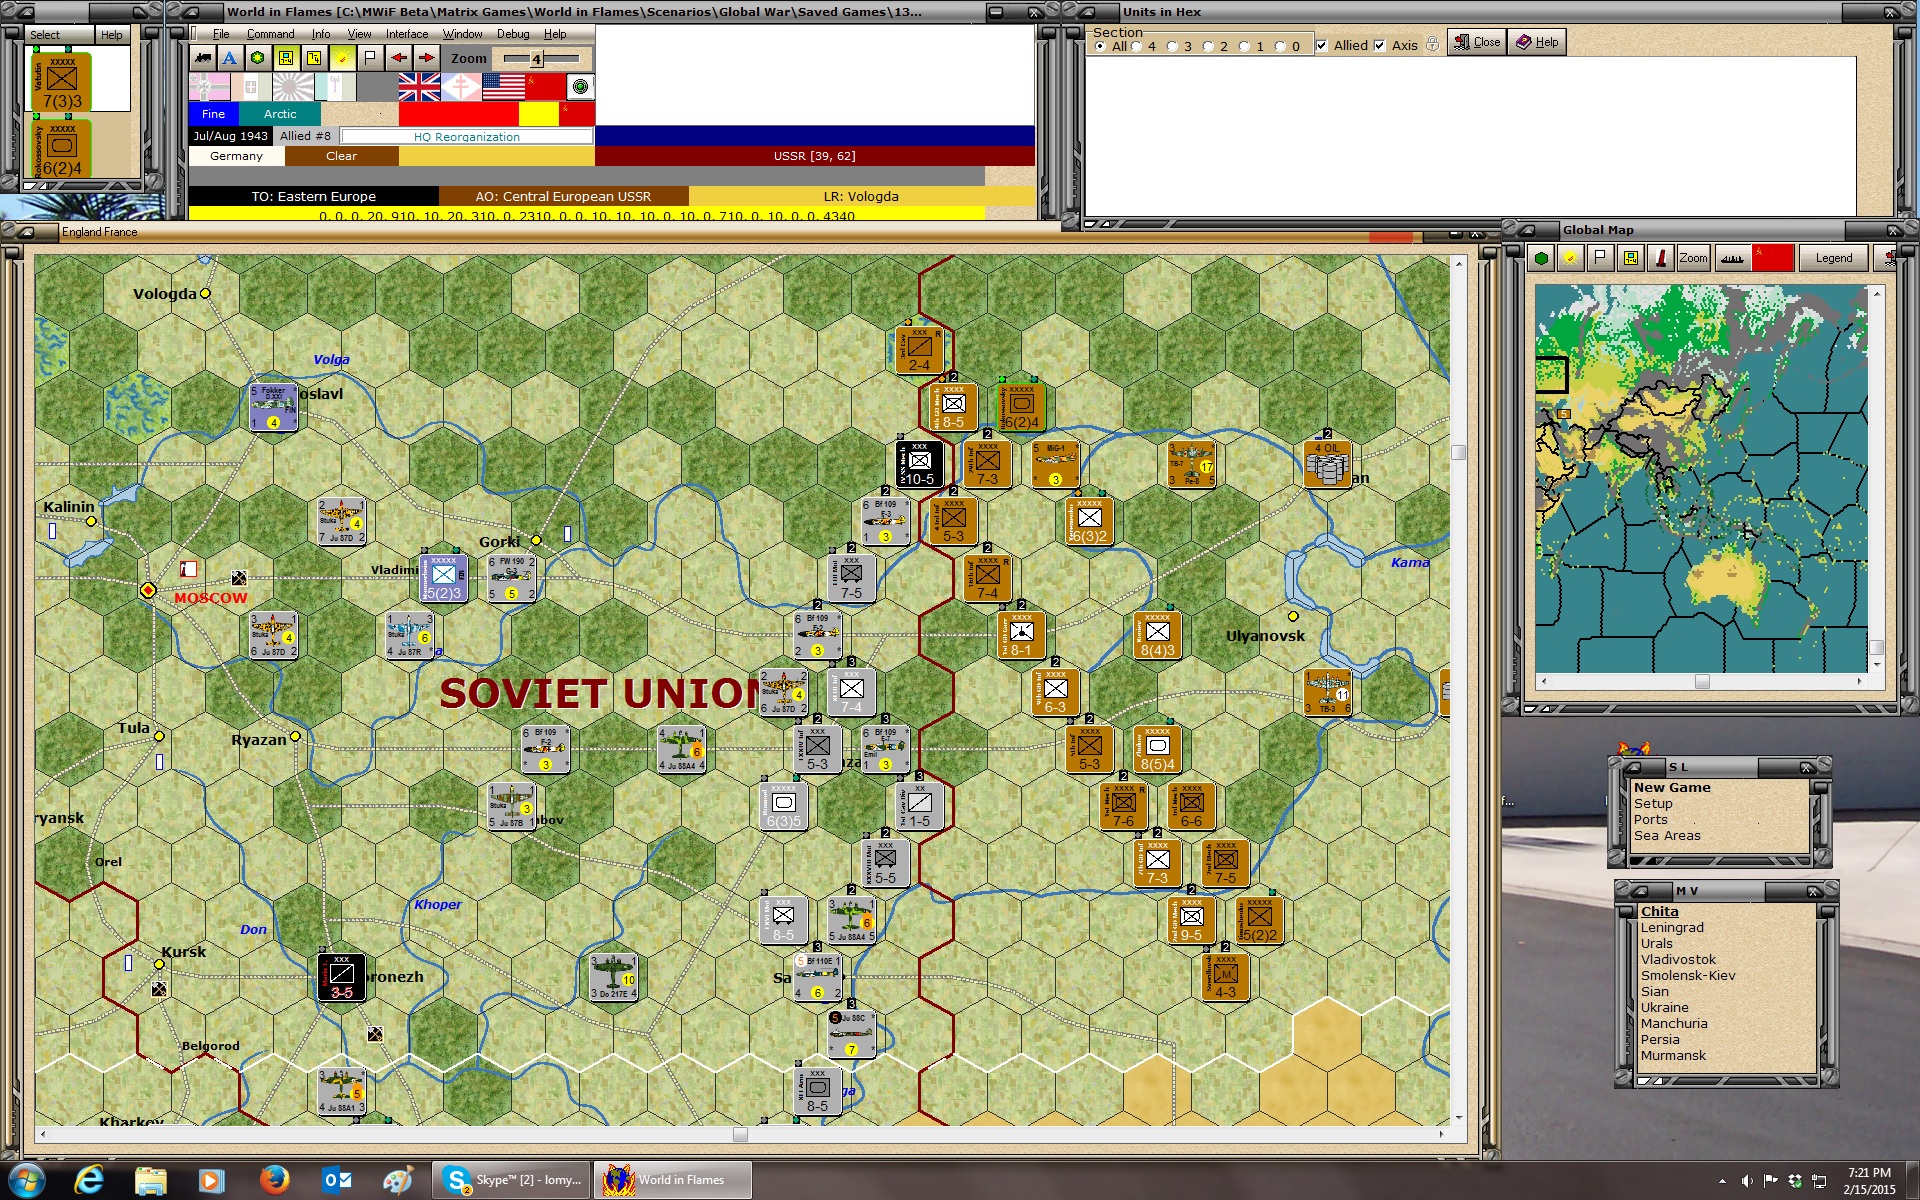Click the blue letter A toolbar icon
The height and width of the screenshot is (1200, 1920).
click(x=230, y=58)
